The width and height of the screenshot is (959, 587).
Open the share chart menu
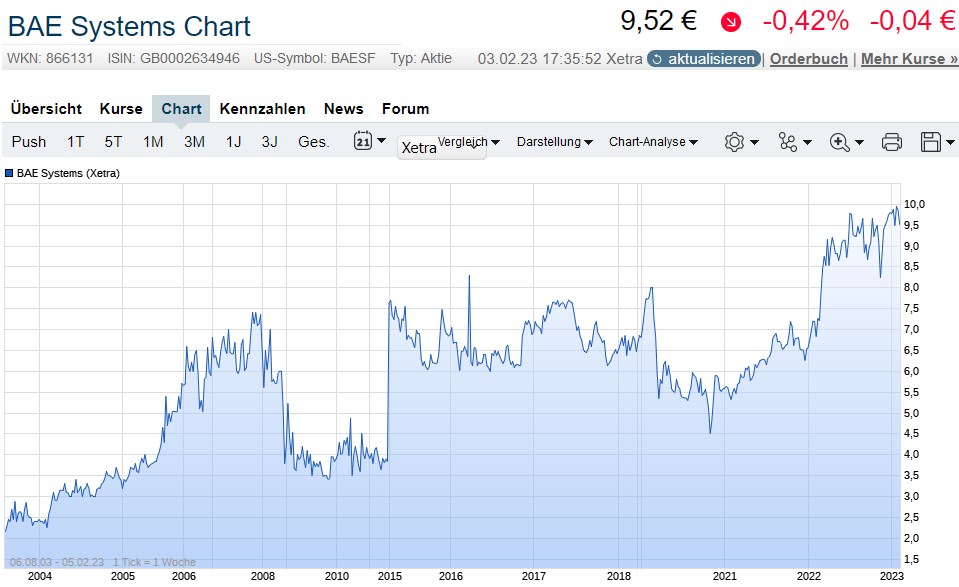click(794, 142)
